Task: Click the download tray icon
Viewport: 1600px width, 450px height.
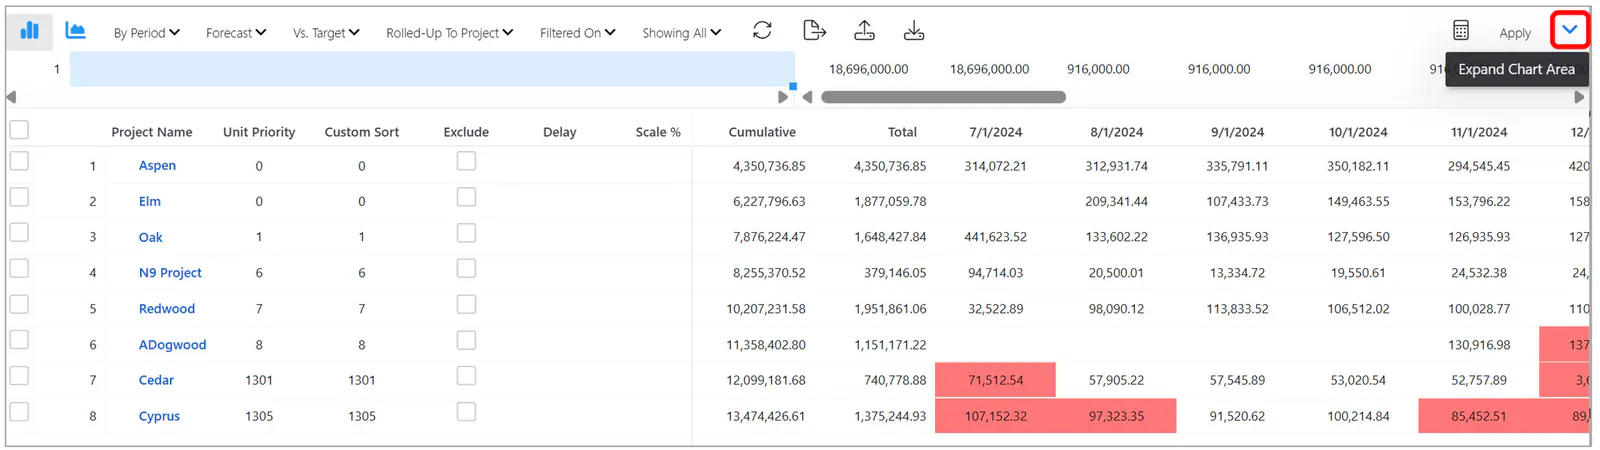Action: pos(914,31)
